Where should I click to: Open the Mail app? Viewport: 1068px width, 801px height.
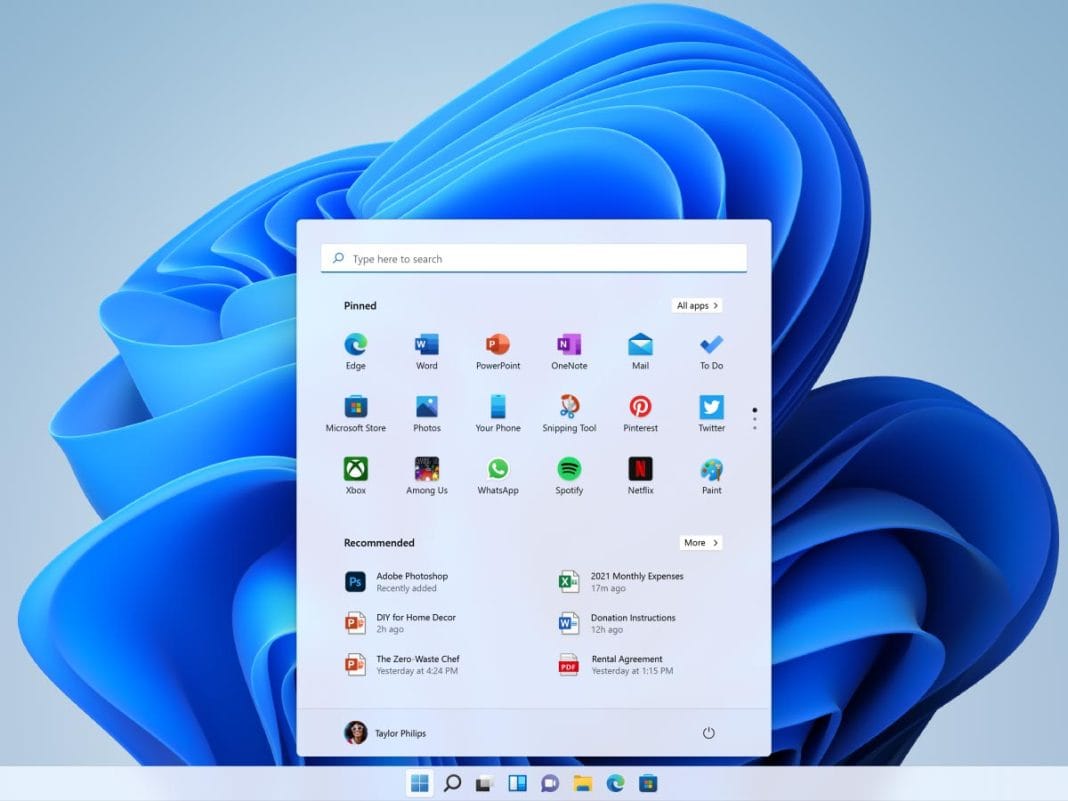click(640, 351)
